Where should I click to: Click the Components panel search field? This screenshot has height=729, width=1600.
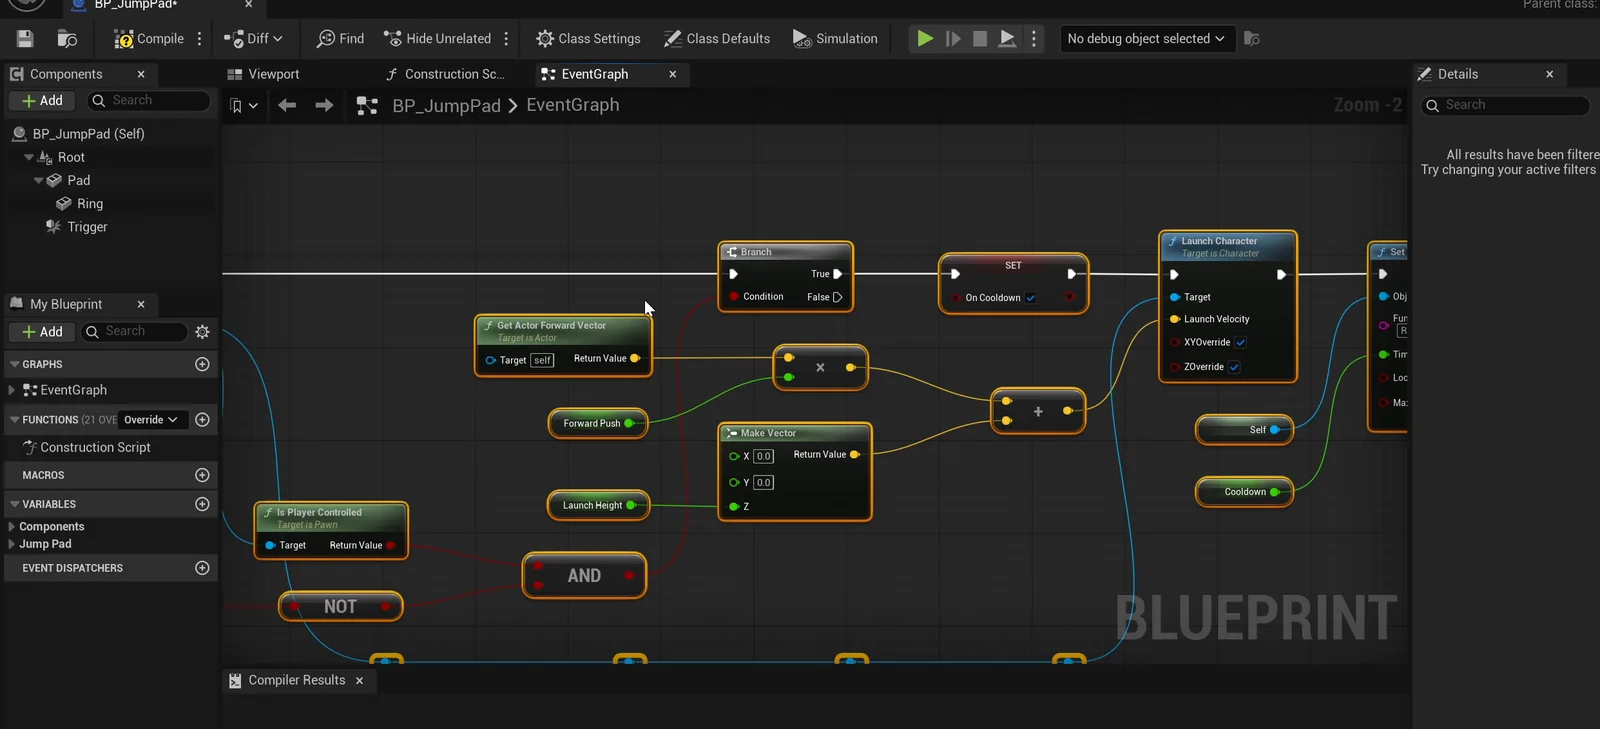(x=149, y=101)
